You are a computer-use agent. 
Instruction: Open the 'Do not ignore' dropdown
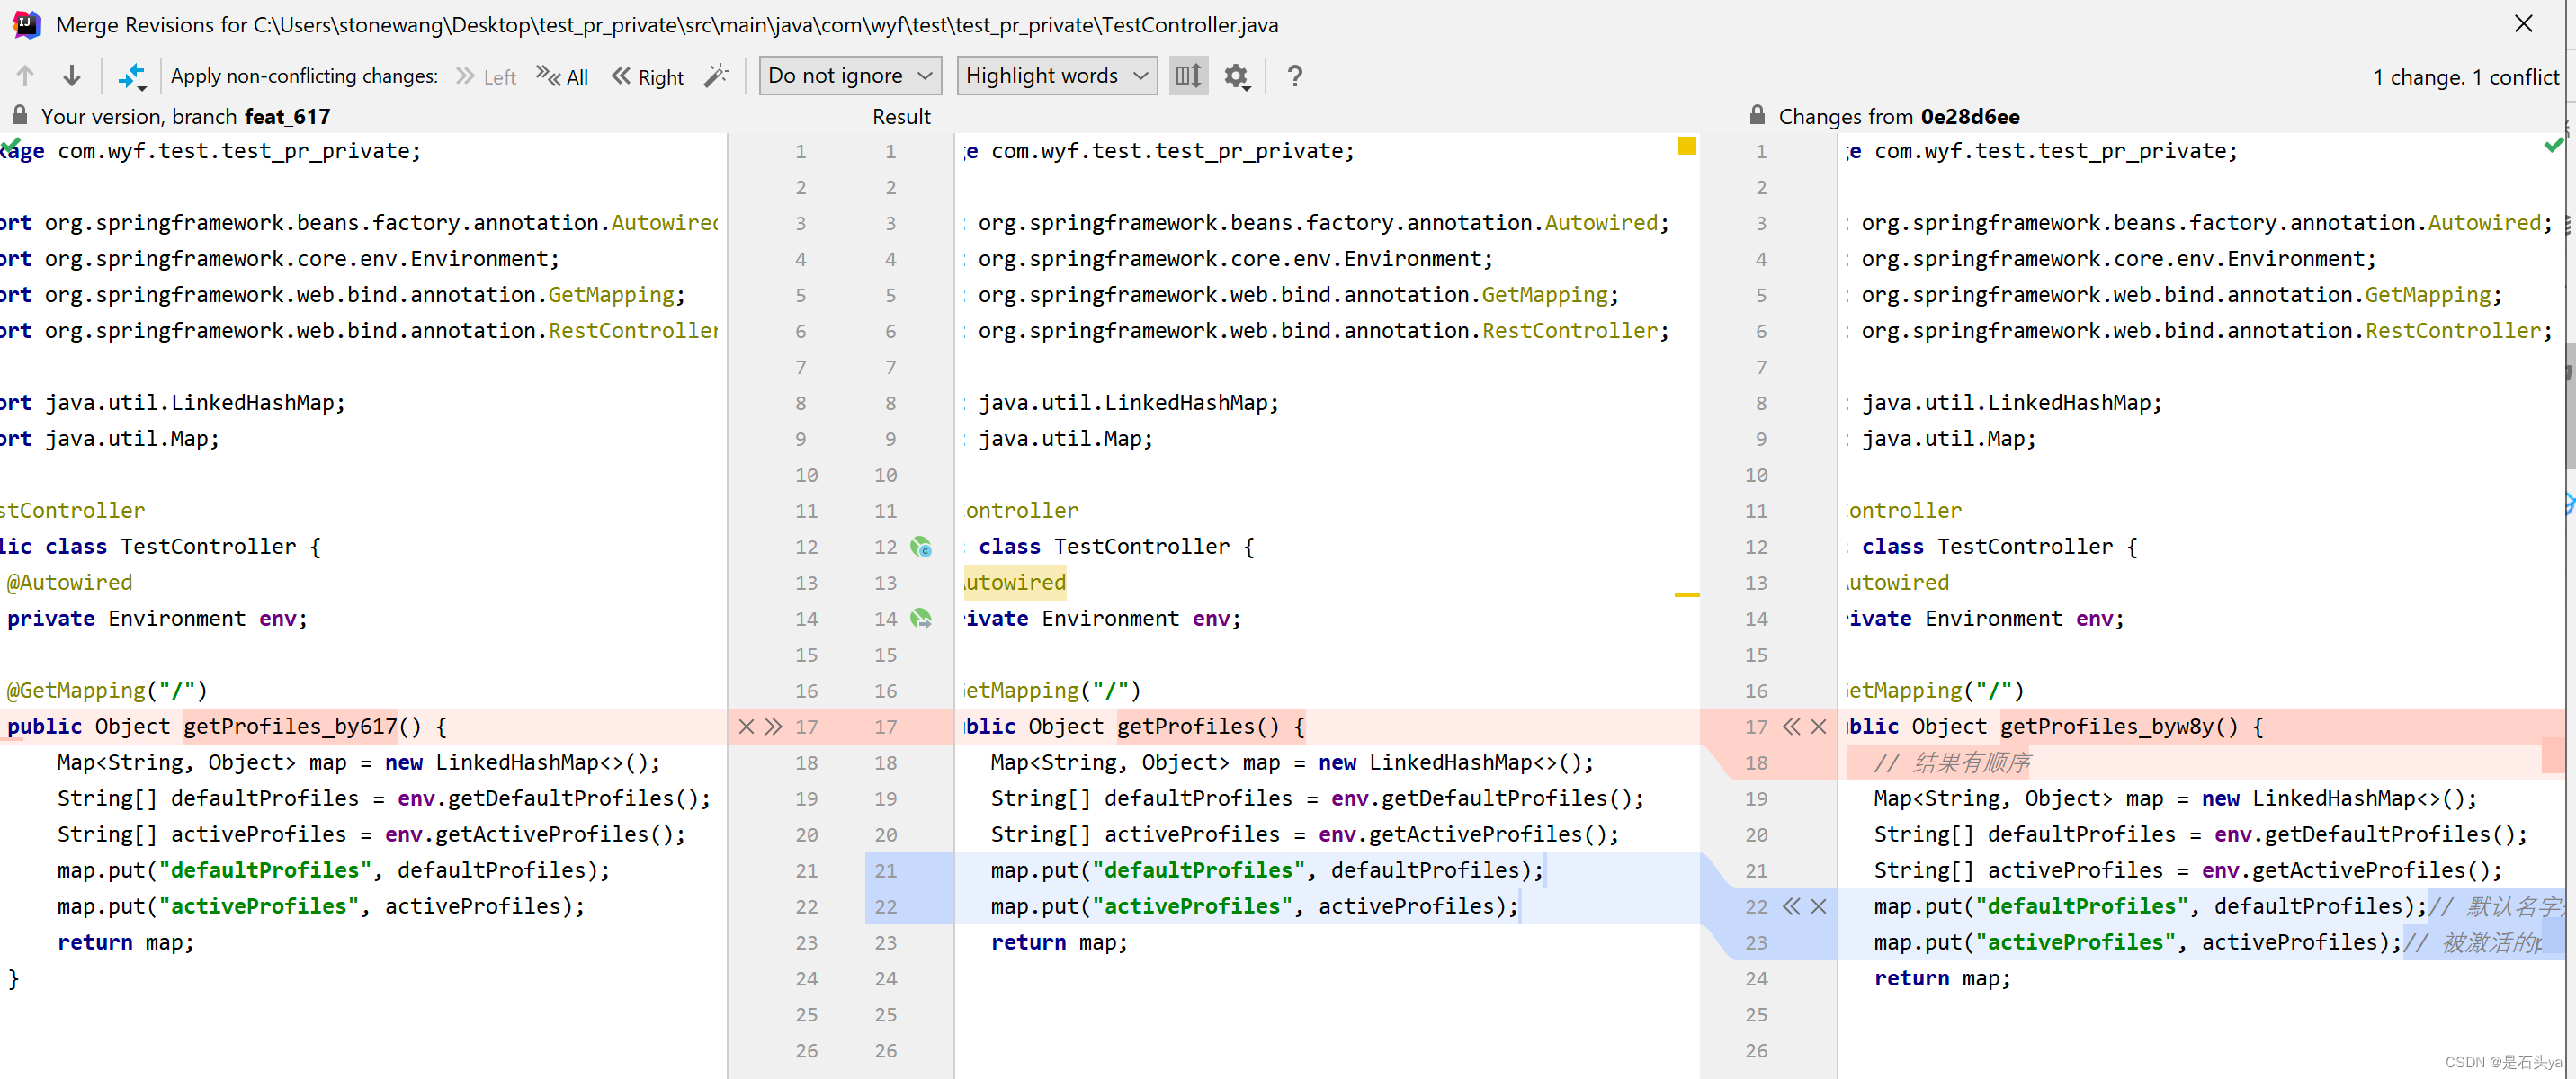pyautogui.click(x=850, y=75)
